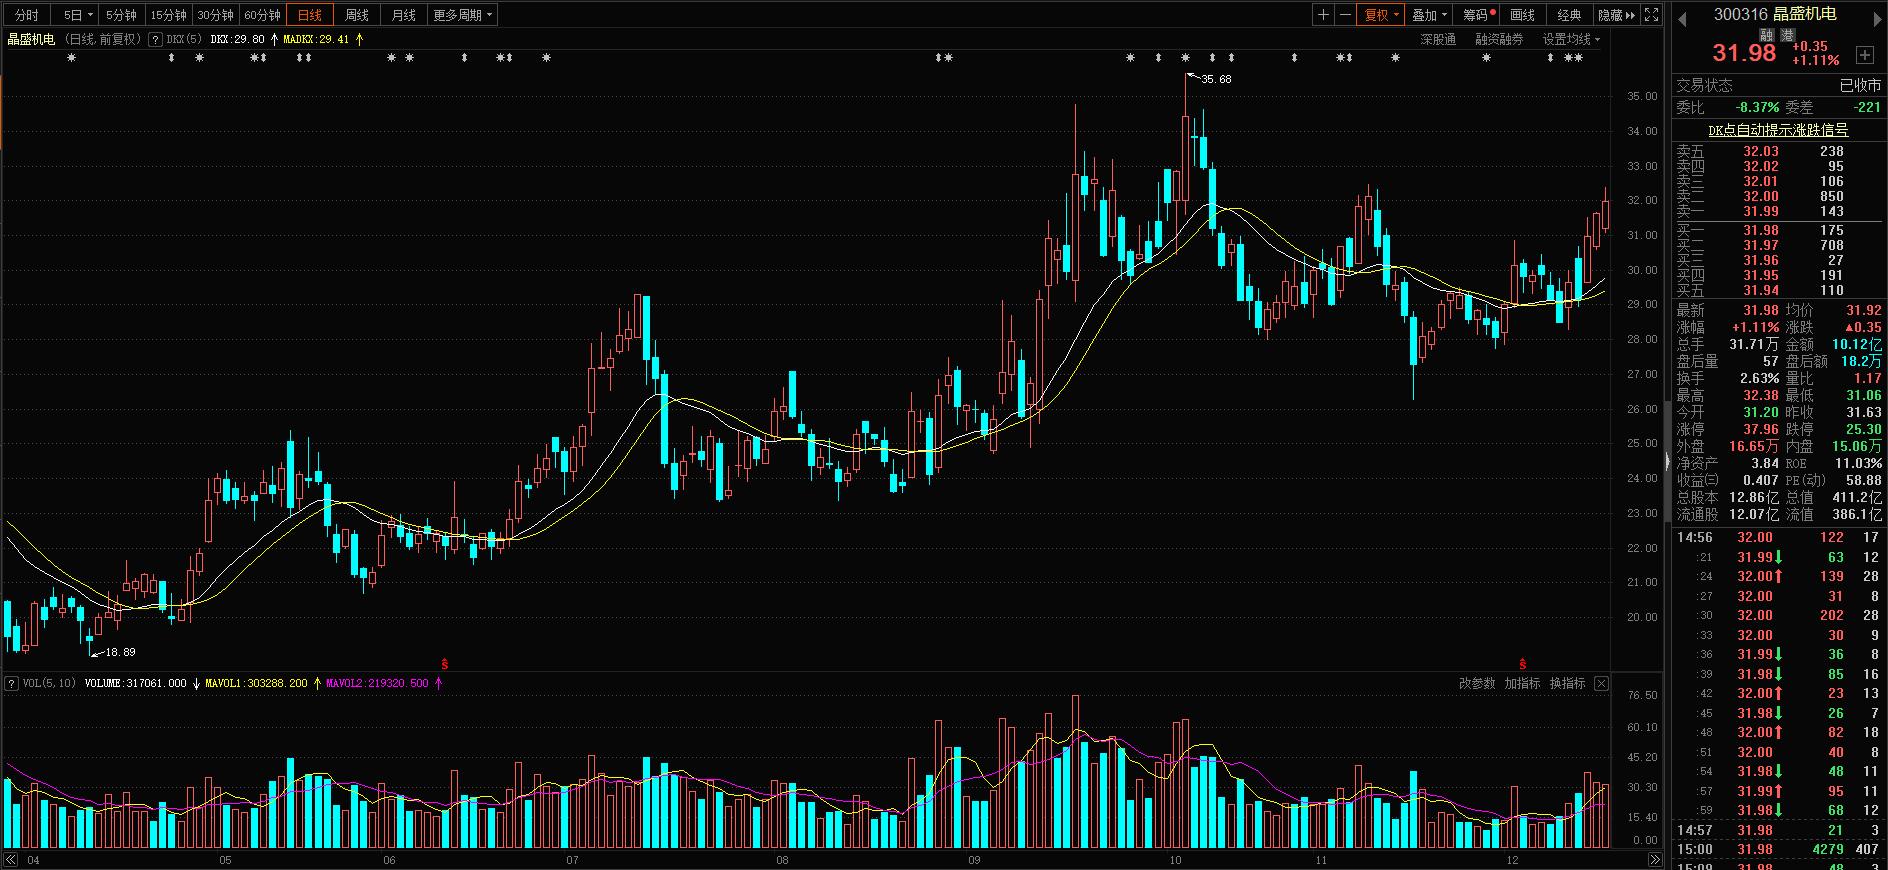Viewport: 1888px width, 870px height.
Task: Select the 60分钟 period tab
Action: click(262, 15)
